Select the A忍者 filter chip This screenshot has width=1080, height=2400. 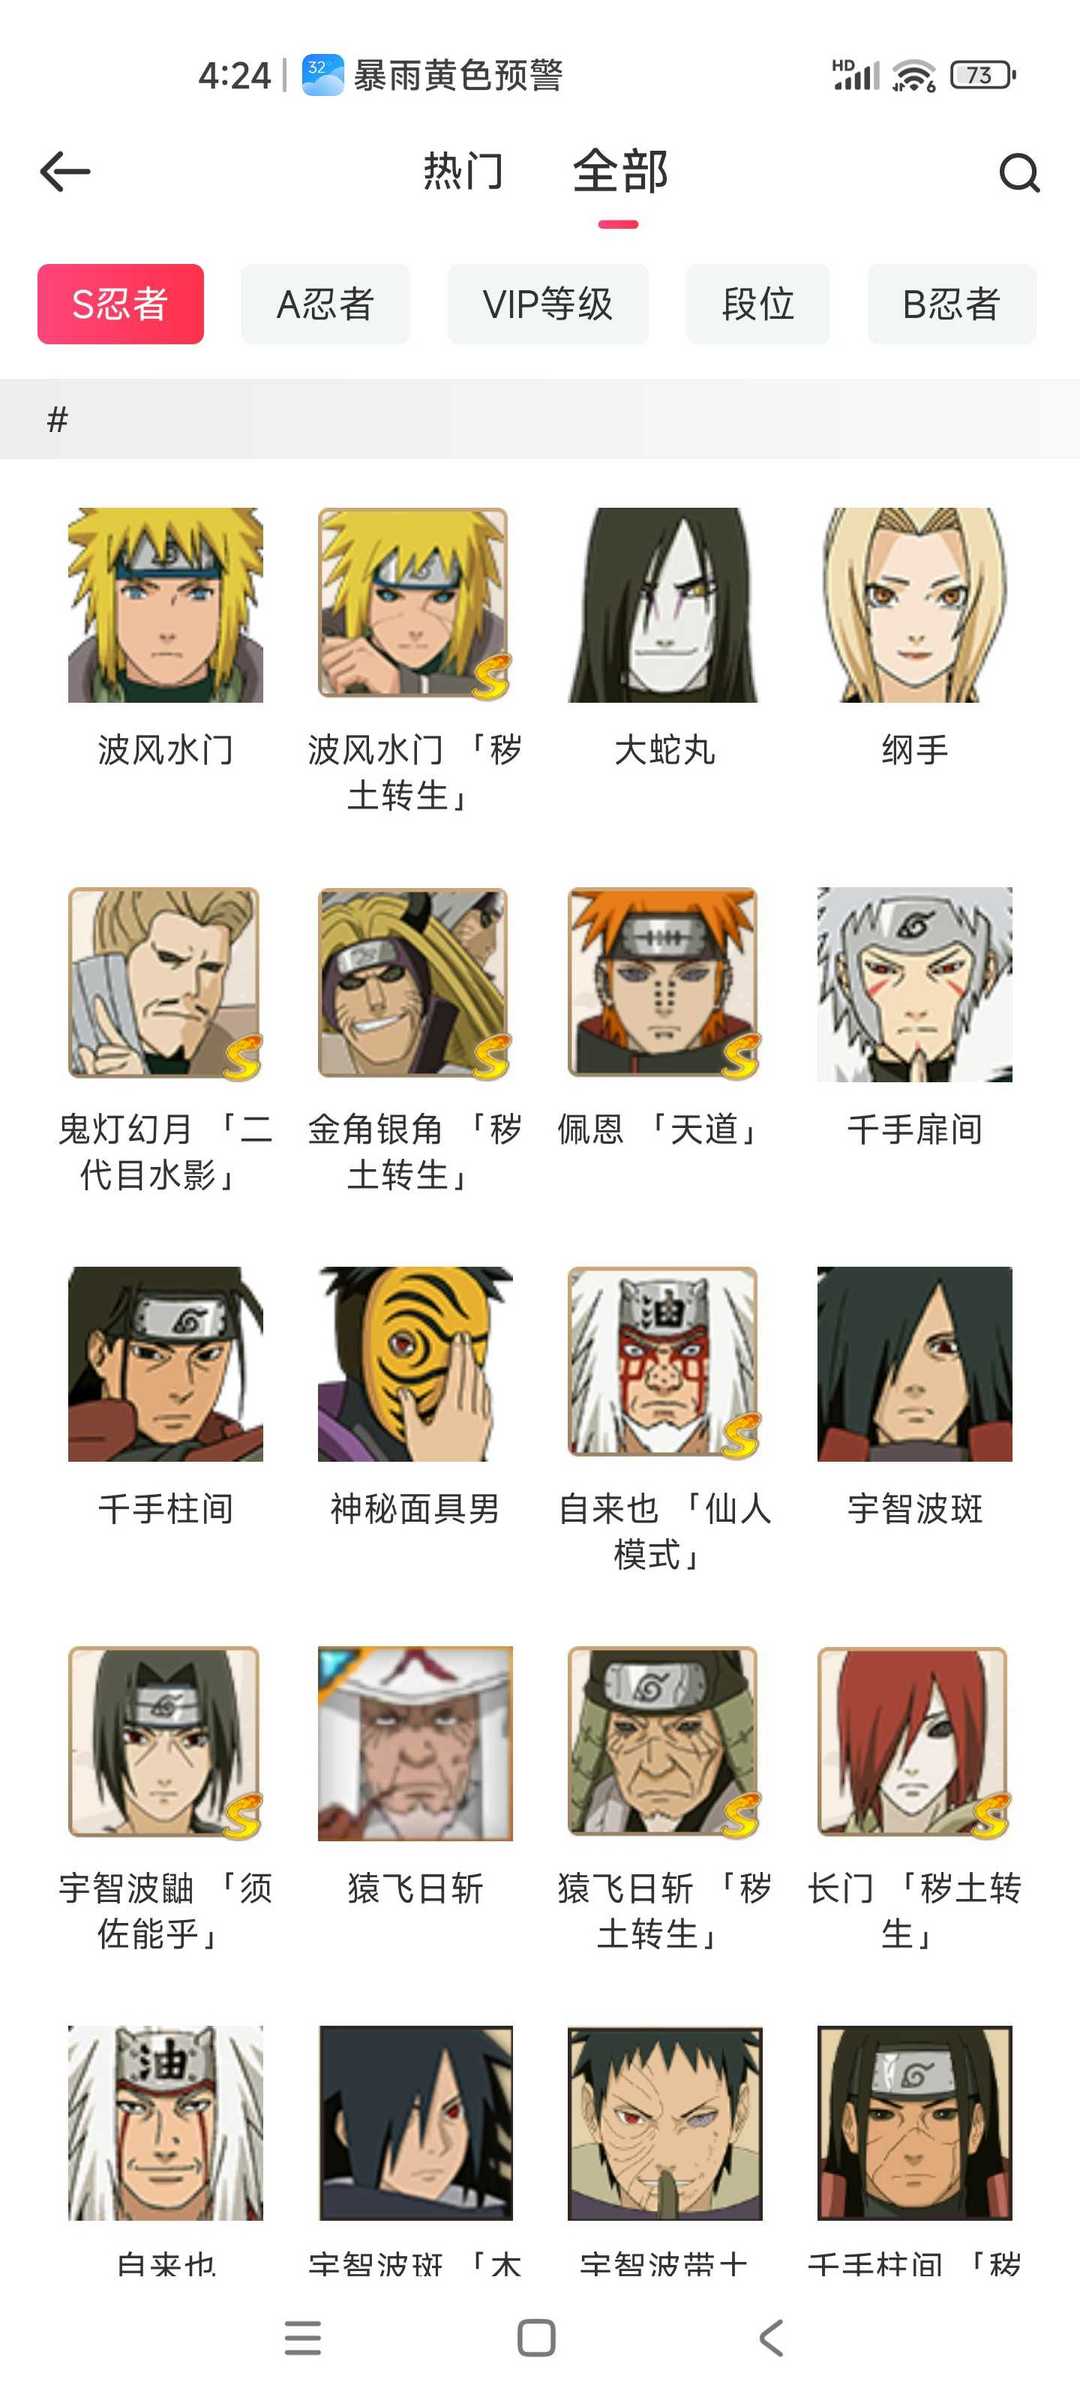tap(325, 304)
